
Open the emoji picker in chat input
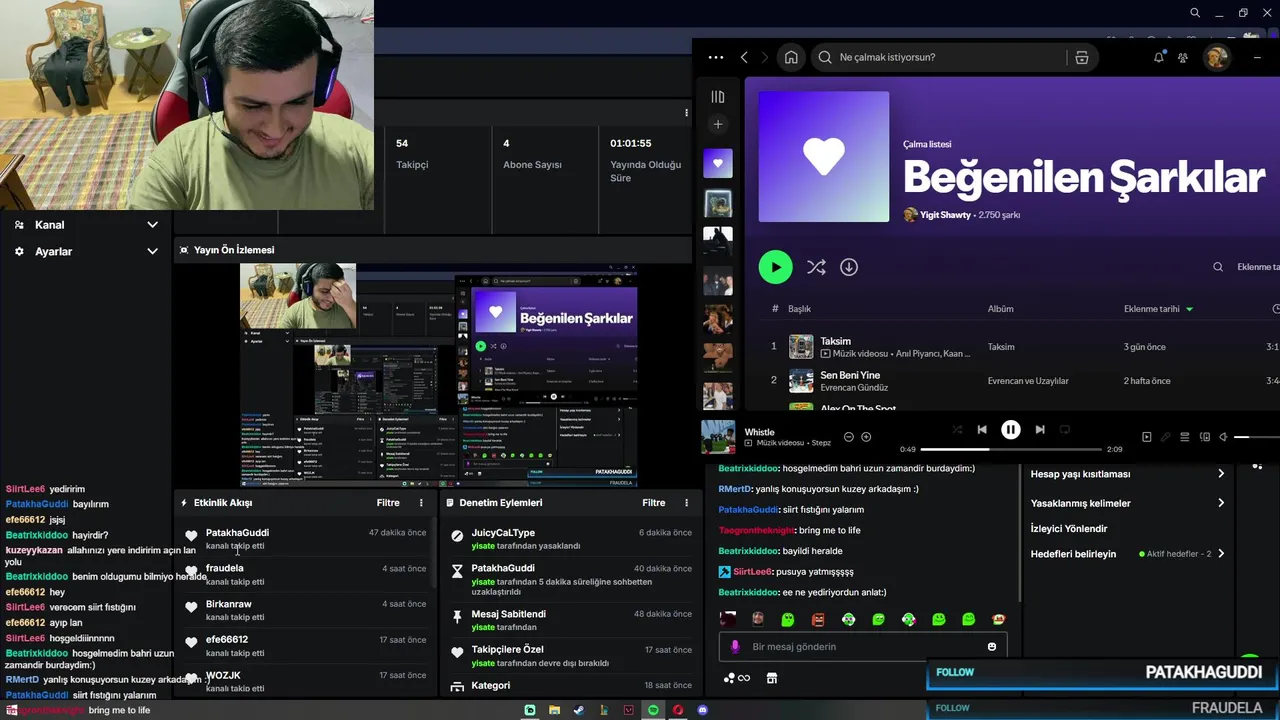(992, 647)
